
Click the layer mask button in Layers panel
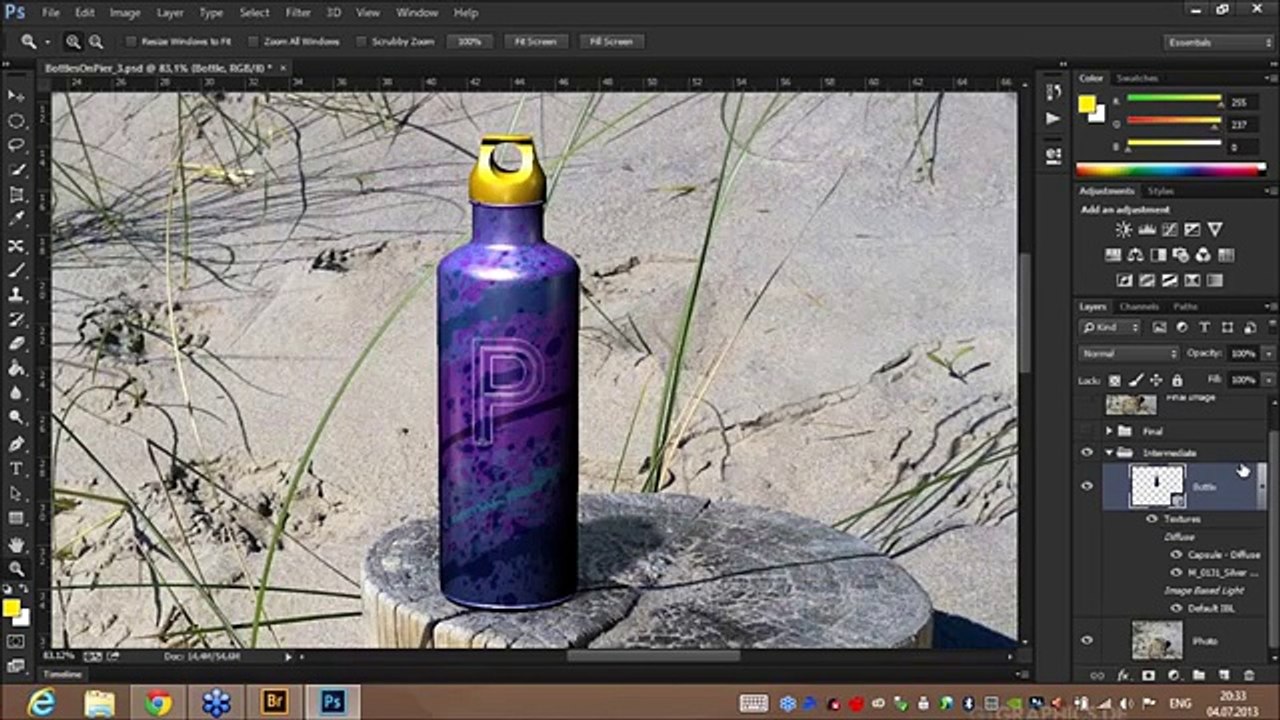(1148, 676)
